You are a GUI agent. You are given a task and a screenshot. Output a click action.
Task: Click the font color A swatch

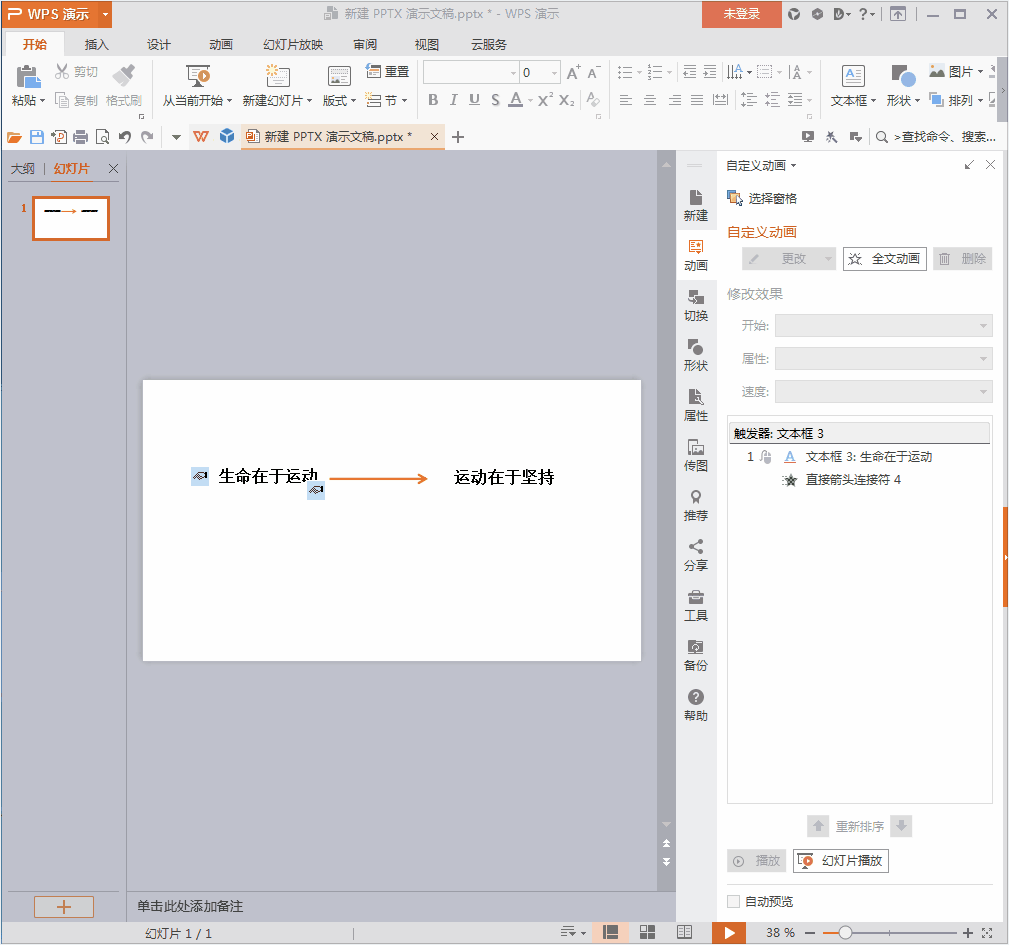(x=515, y=100)
